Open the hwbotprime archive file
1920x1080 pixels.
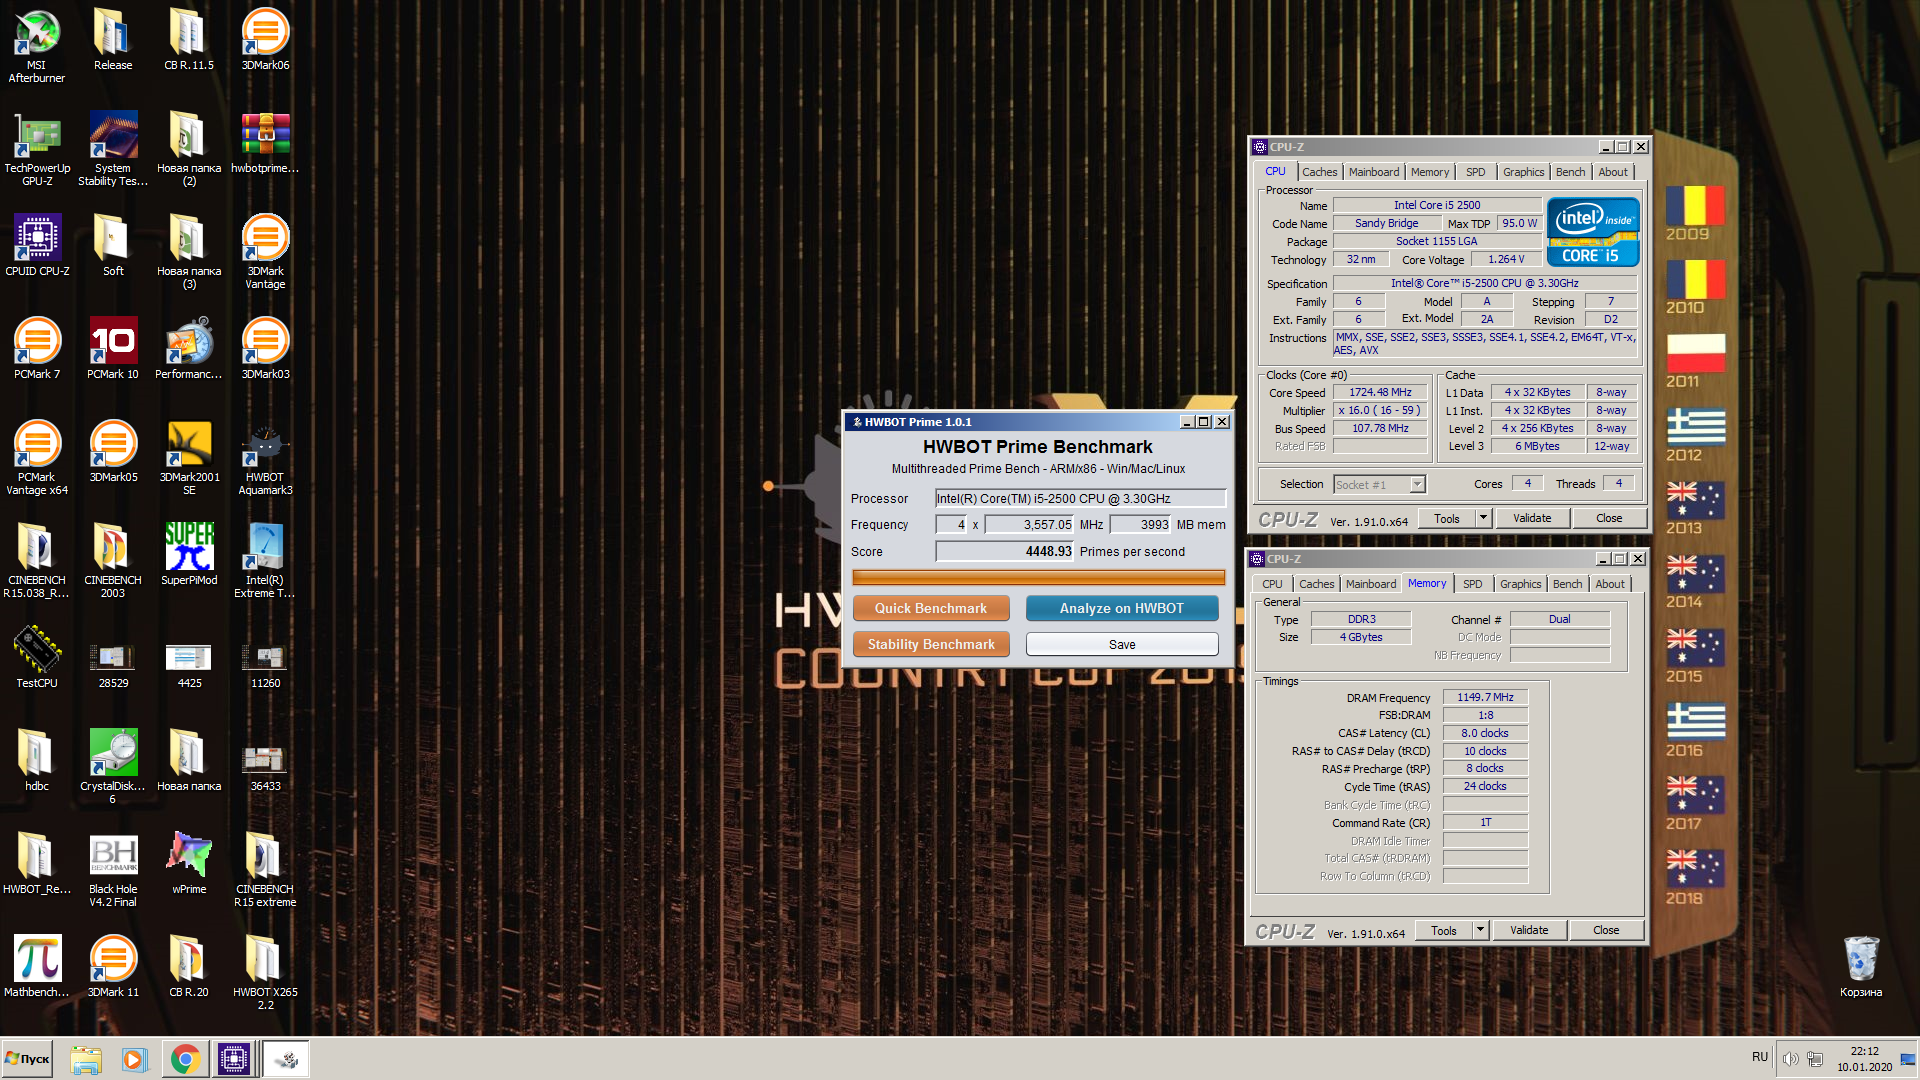(x=265, y=142)
